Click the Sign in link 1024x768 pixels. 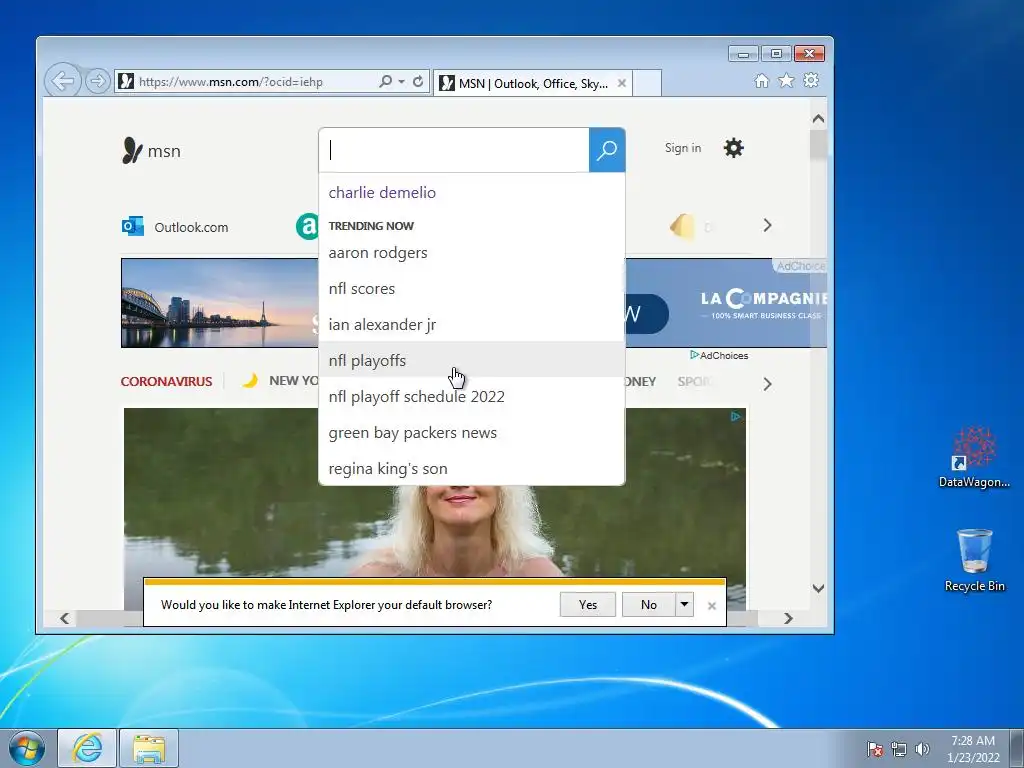tap(682, 148)
